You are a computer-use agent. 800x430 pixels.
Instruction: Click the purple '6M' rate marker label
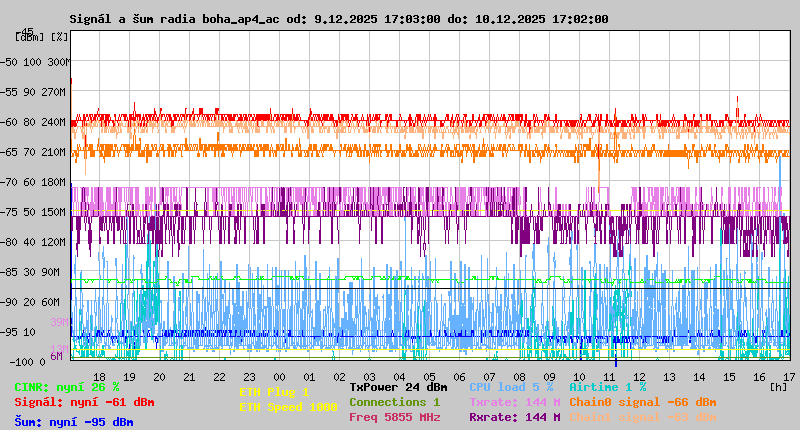56,356
